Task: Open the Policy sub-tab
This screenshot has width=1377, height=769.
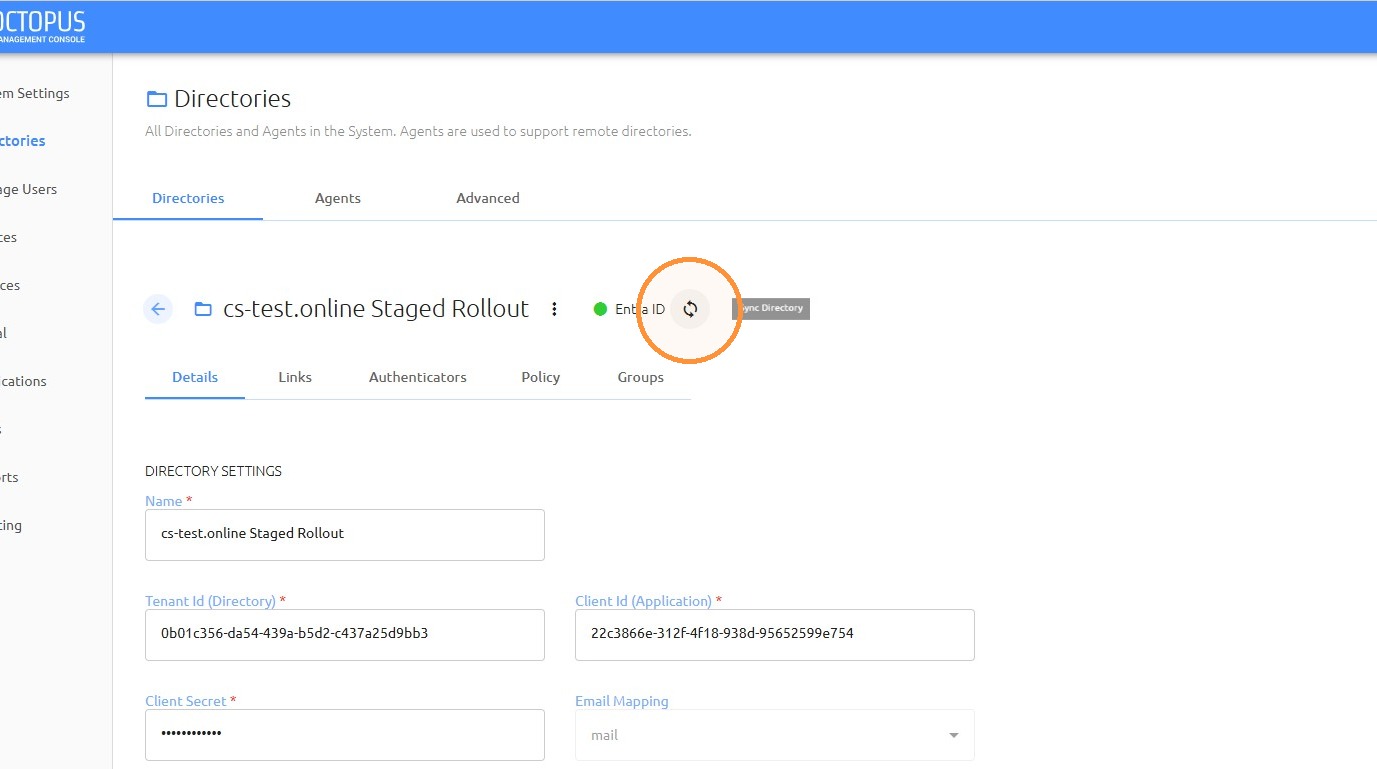Action: tap(541, 377)
